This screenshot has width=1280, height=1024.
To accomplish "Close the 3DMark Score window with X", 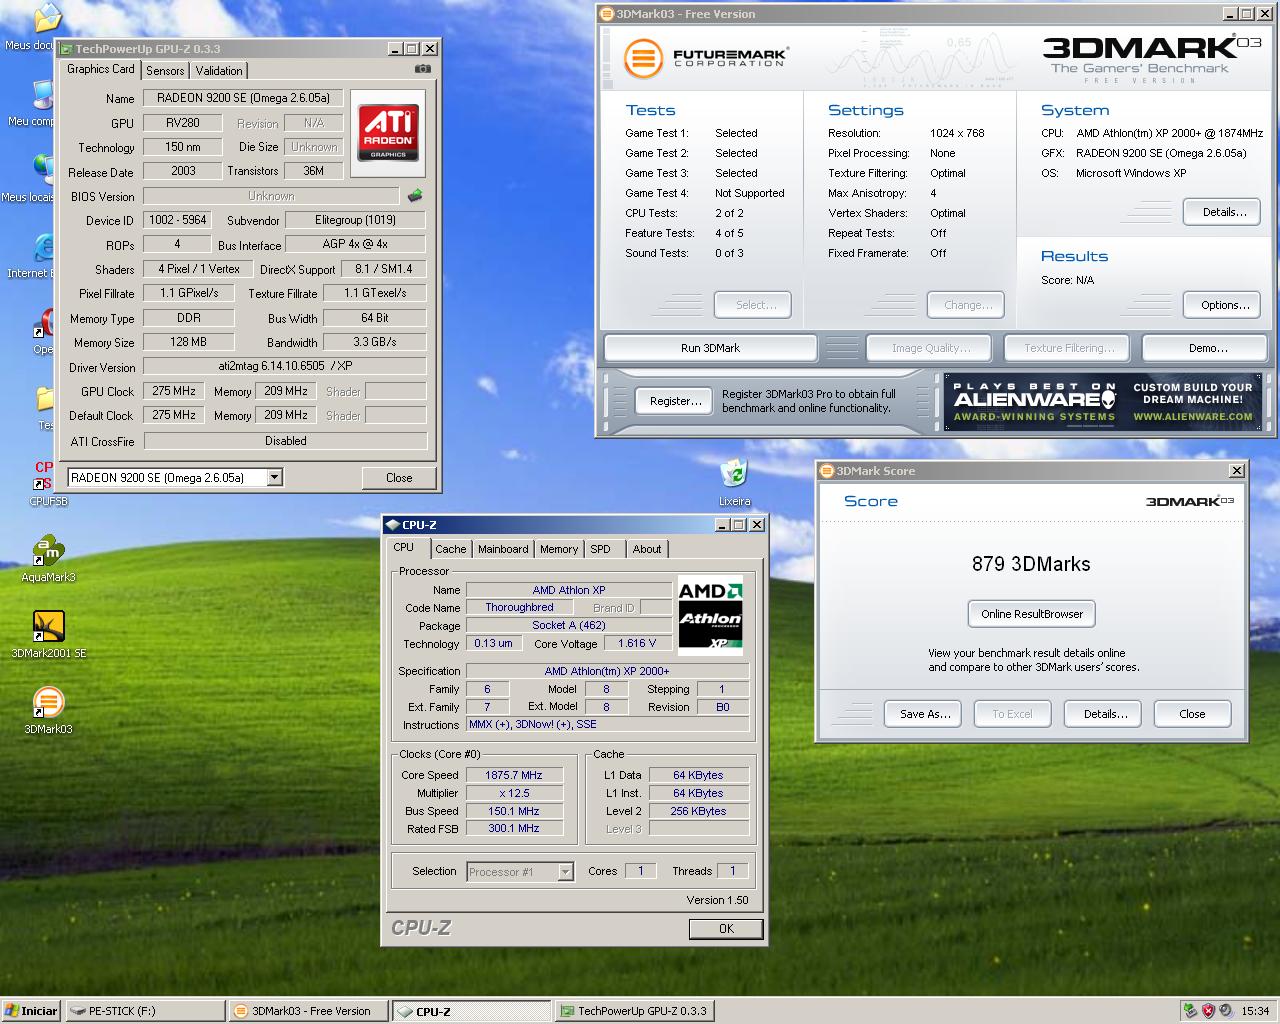I will (1237, 470).
